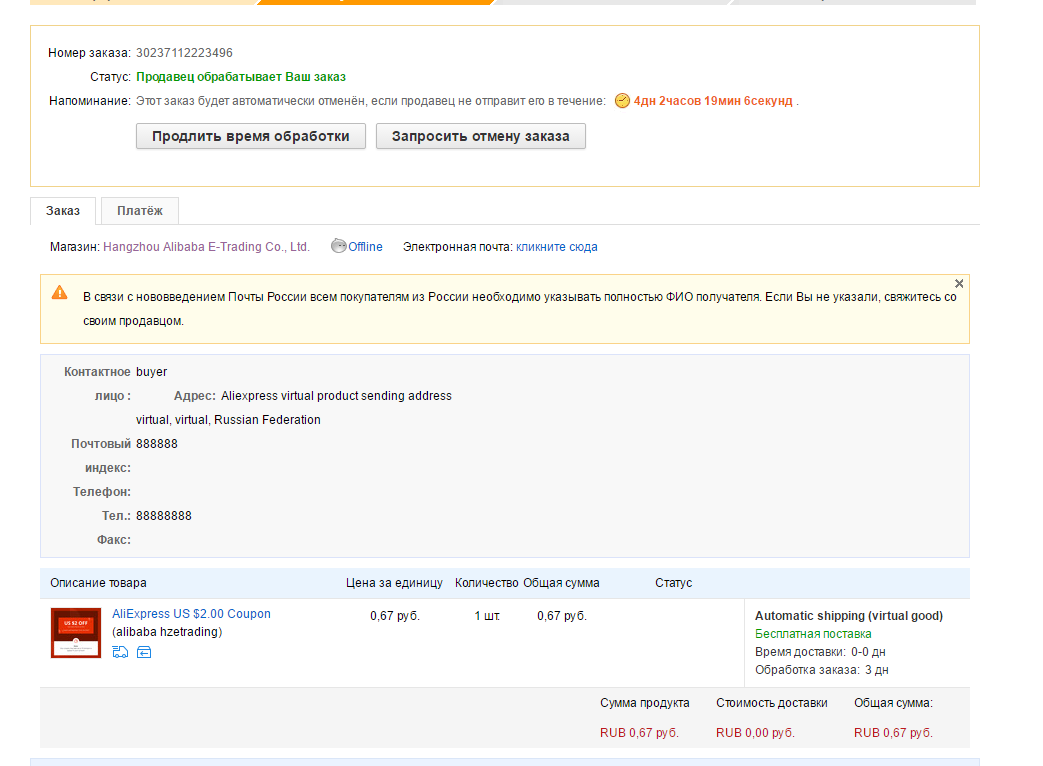Viewport: 1043px width, 766px height.
Task: Click Automatic shipping (virtual good) text
Action: (849, 616)
